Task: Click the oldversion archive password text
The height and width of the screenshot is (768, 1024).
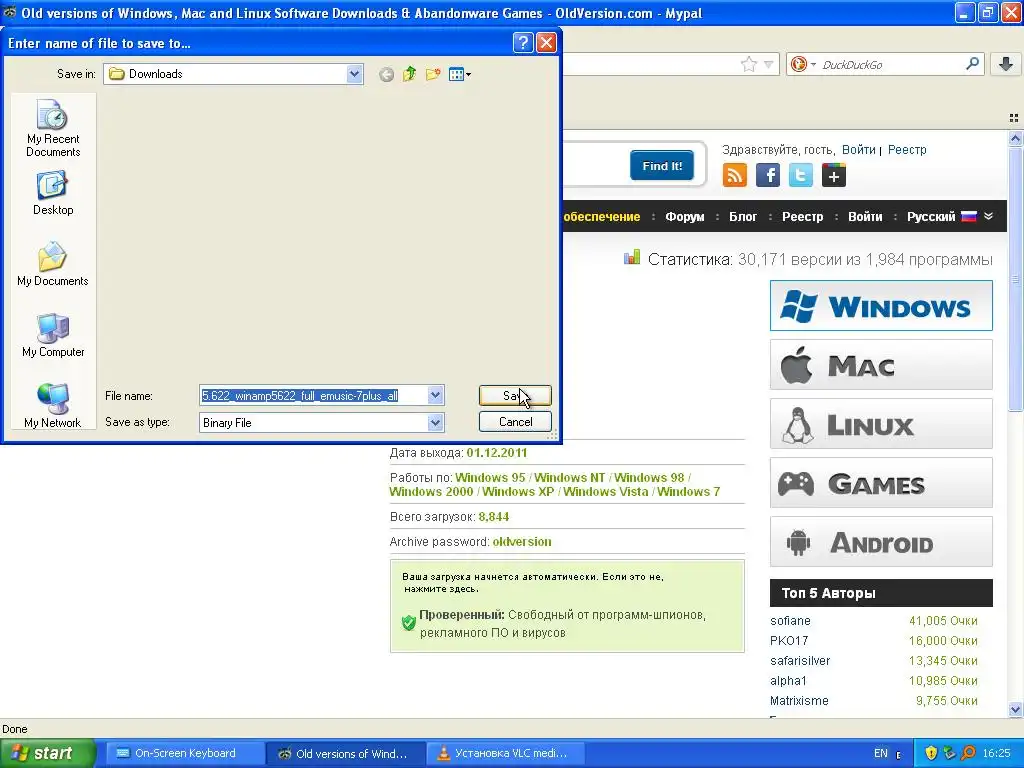Action: coord(522,541)
